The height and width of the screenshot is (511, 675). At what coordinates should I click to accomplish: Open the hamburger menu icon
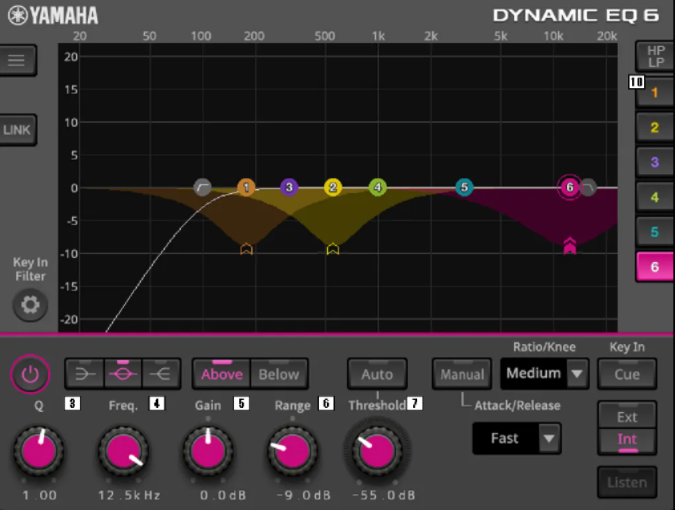click(17, 60)
